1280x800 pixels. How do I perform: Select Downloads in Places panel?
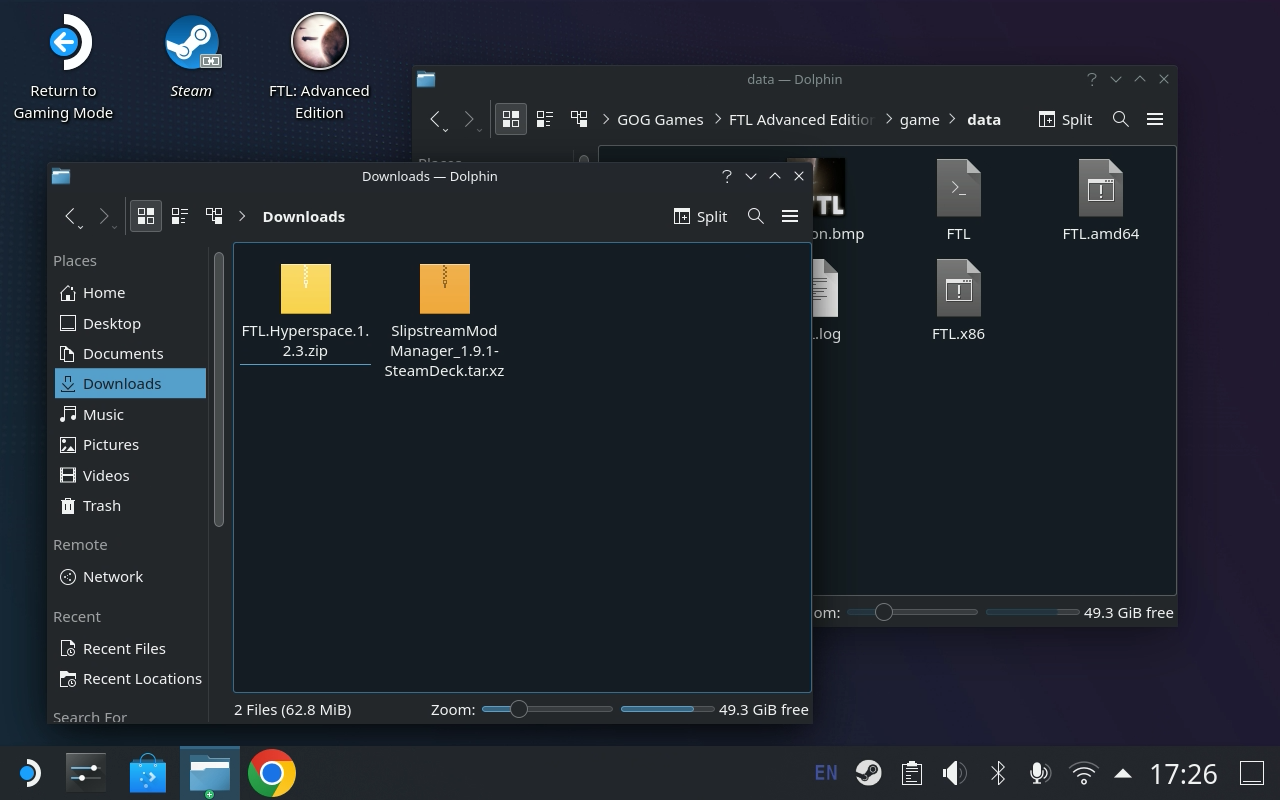(130, 383)
